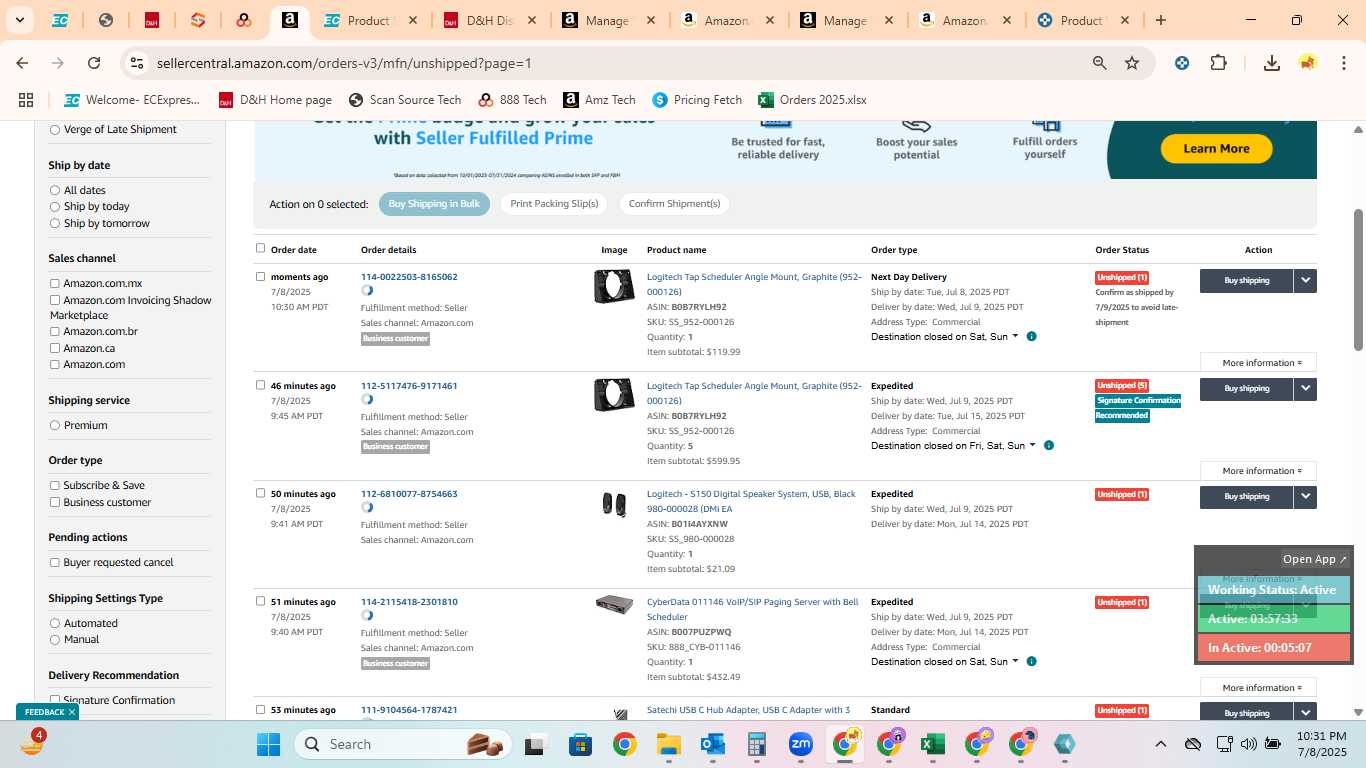Reload the Seller Central page
The image size is (1366, 768).
click(94, 63)
